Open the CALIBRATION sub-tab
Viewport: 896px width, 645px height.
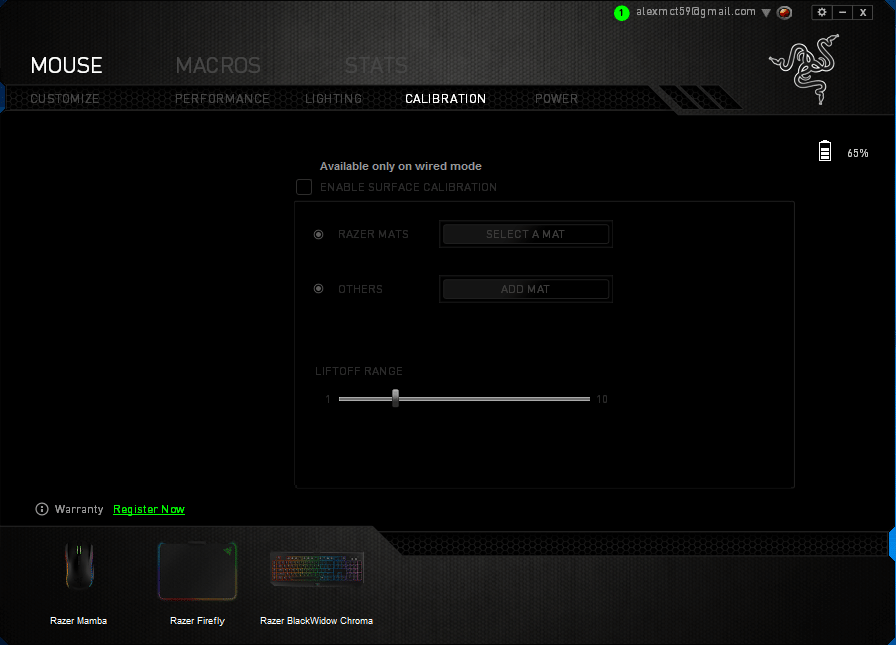(x=445, y=99)
